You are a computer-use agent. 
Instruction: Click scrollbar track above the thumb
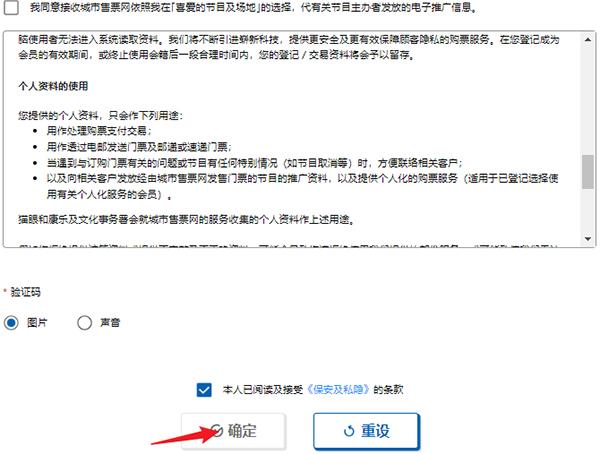coord(588,100)
